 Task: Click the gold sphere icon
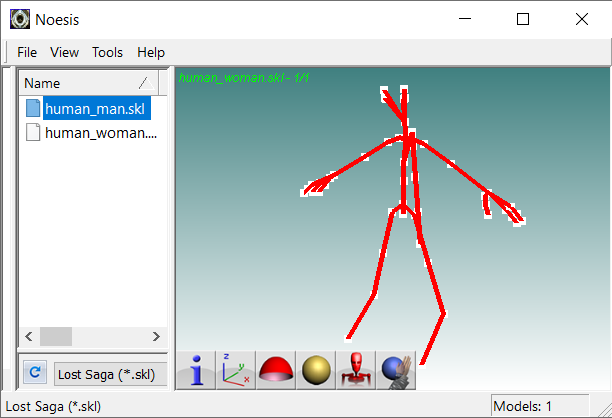pos(316,371)
